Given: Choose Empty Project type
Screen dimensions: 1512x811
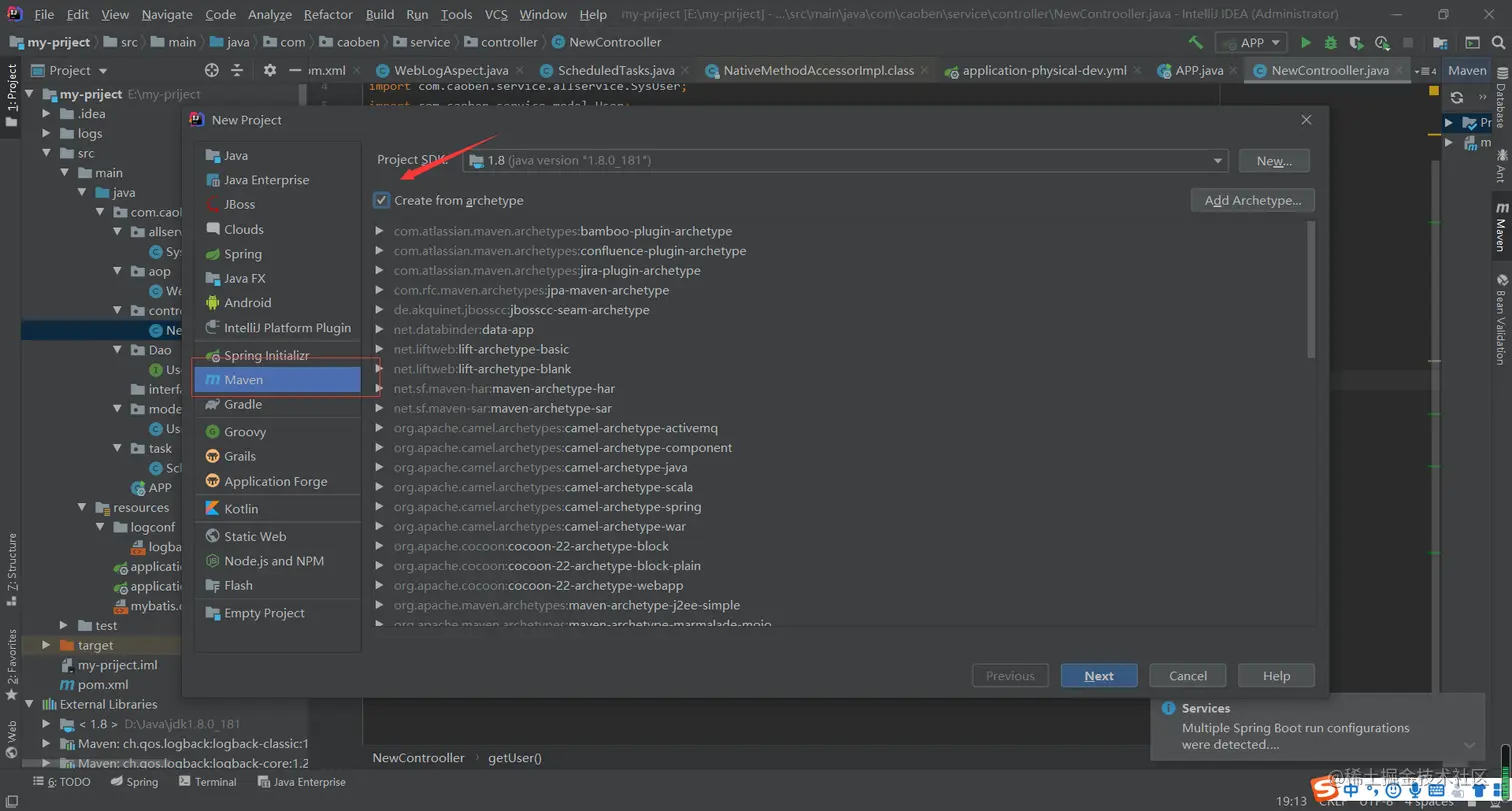Looking at the screenshot, I should (278, 613).
